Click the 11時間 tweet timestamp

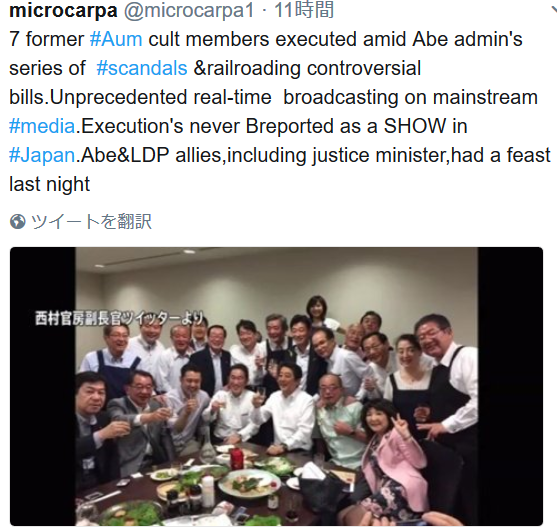point(304,10)
